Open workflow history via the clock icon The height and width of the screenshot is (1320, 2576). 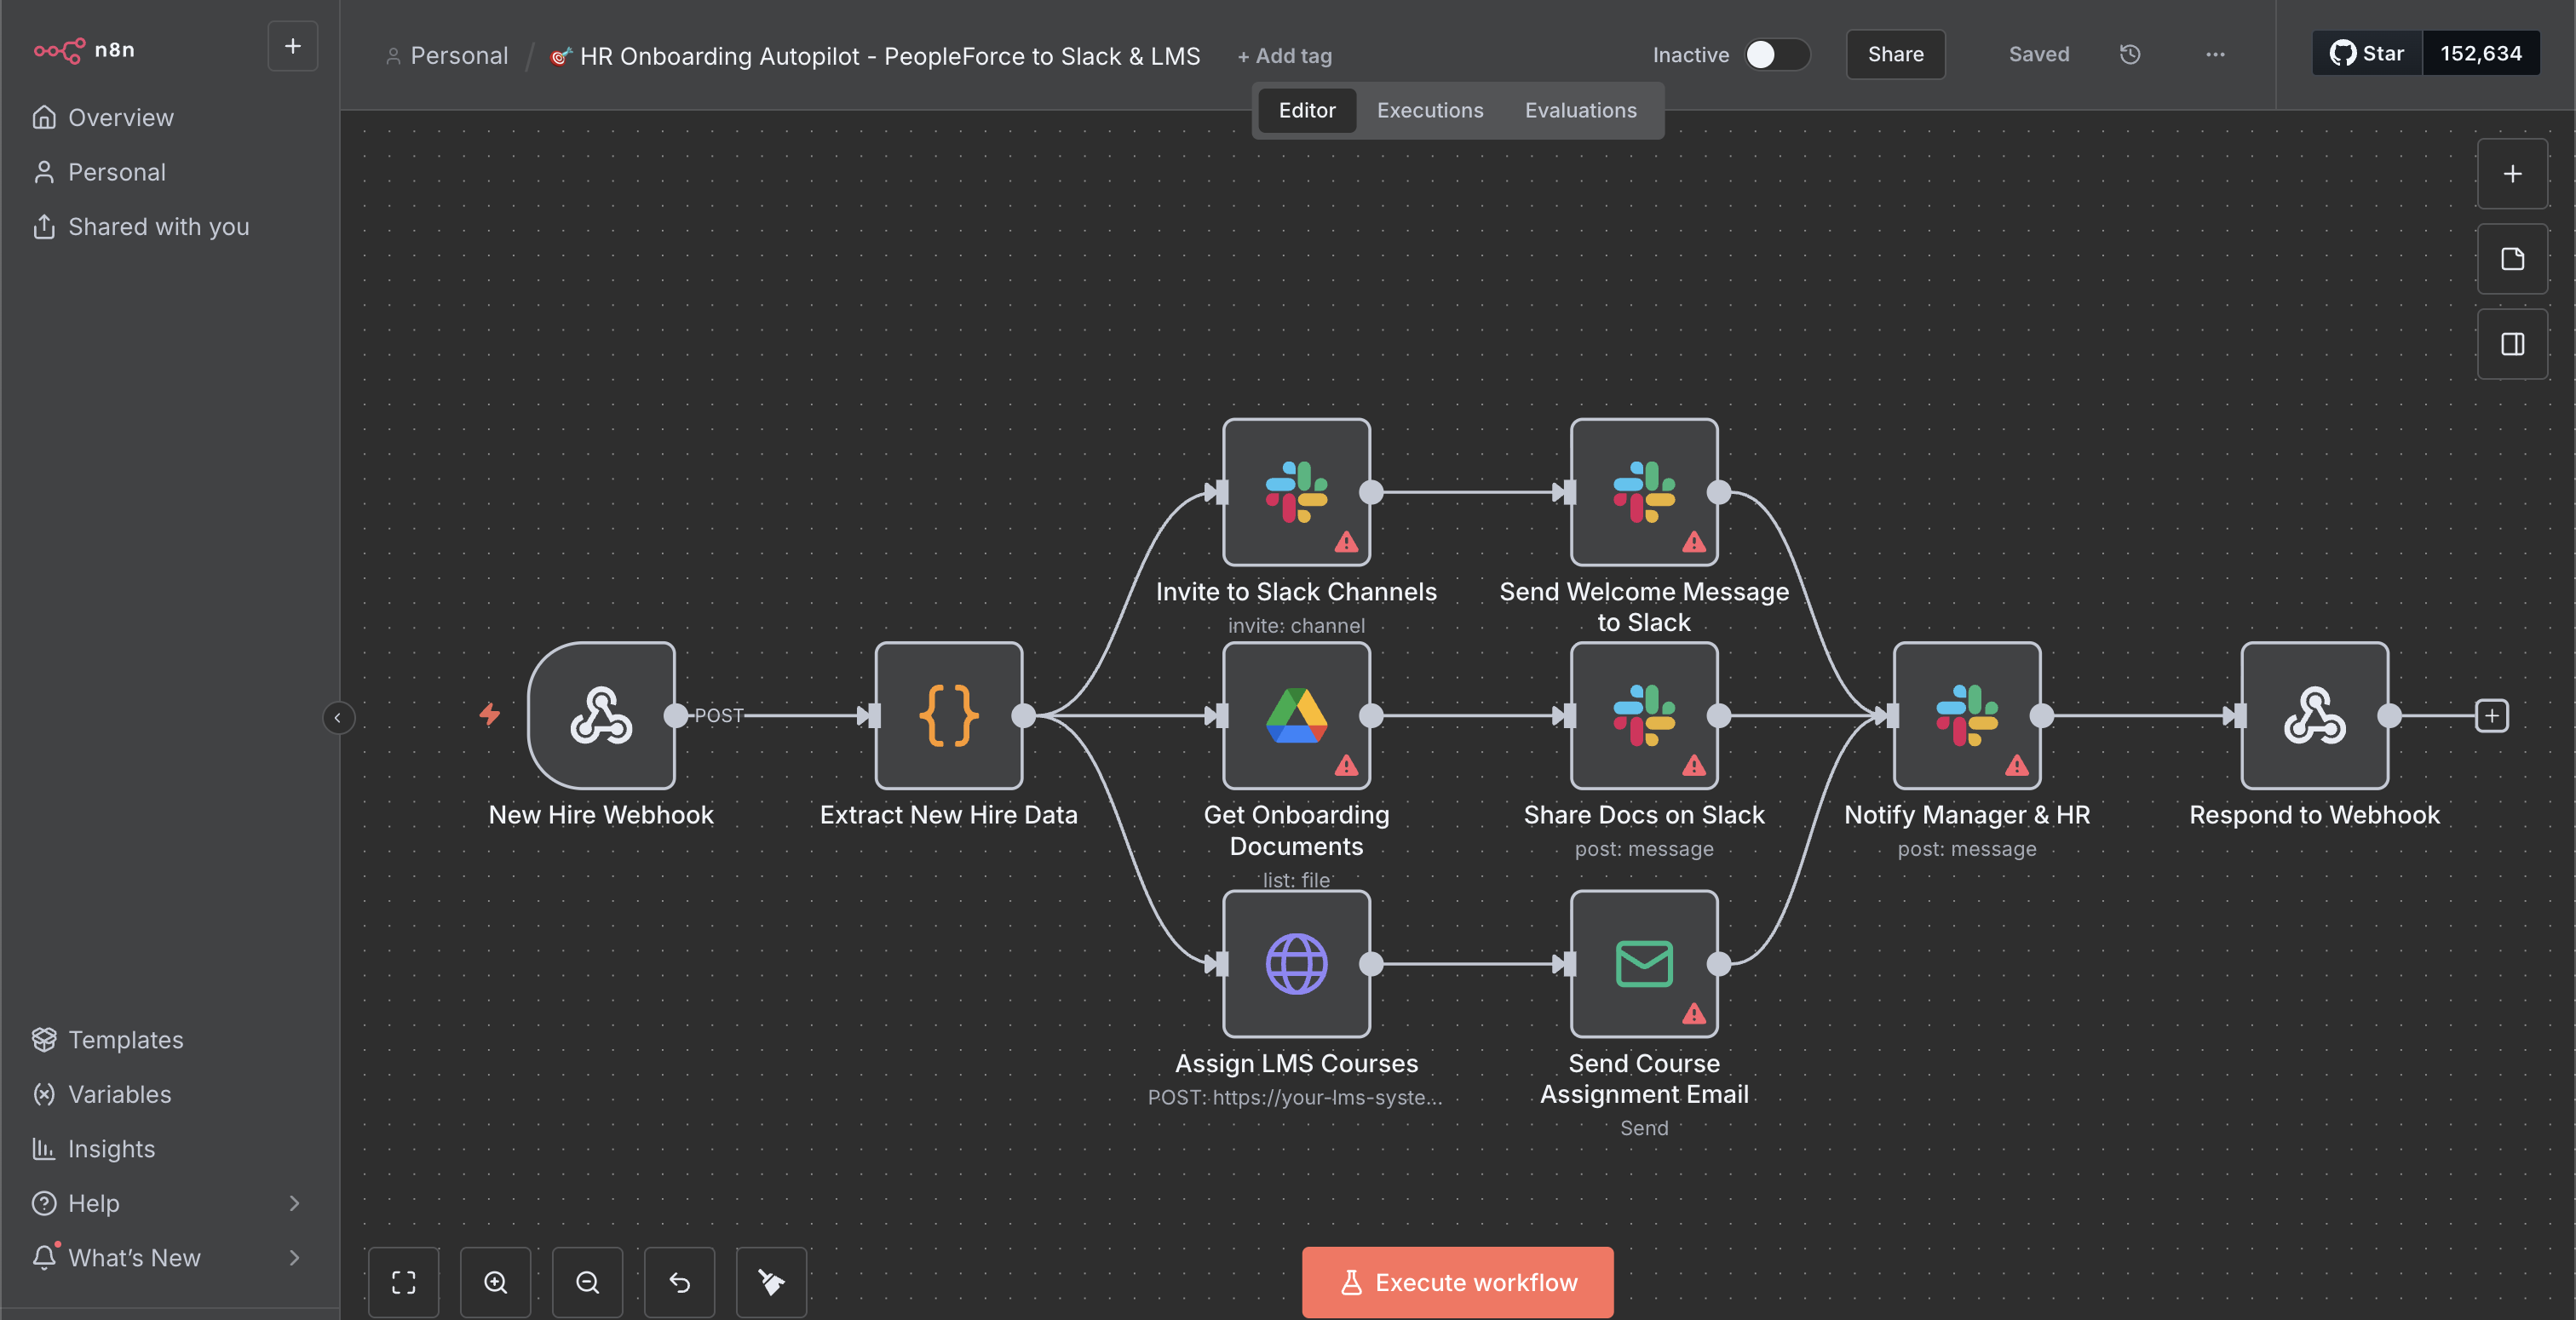point(2130,54)
